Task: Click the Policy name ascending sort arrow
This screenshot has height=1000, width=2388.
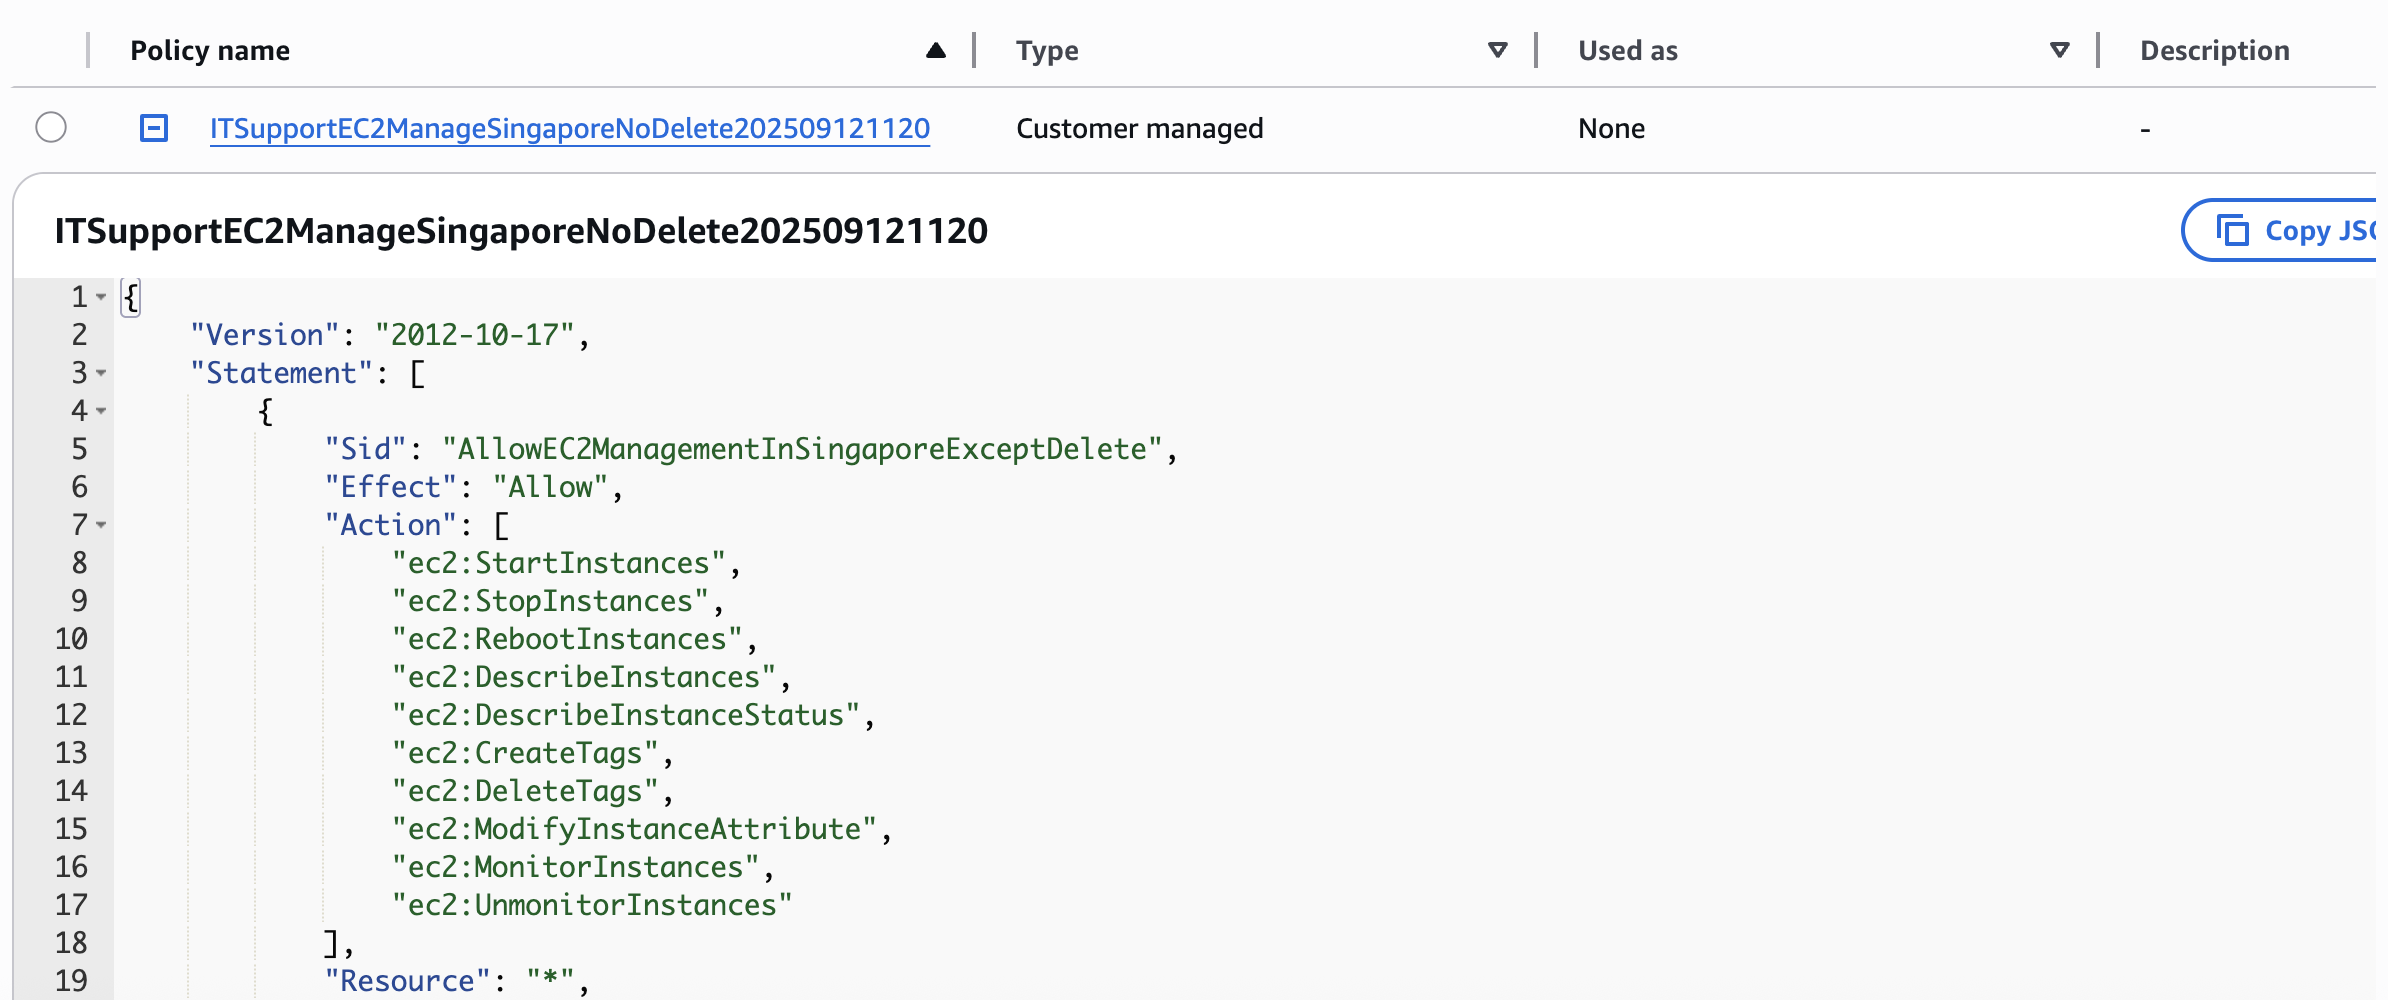Action: (935, 50)
